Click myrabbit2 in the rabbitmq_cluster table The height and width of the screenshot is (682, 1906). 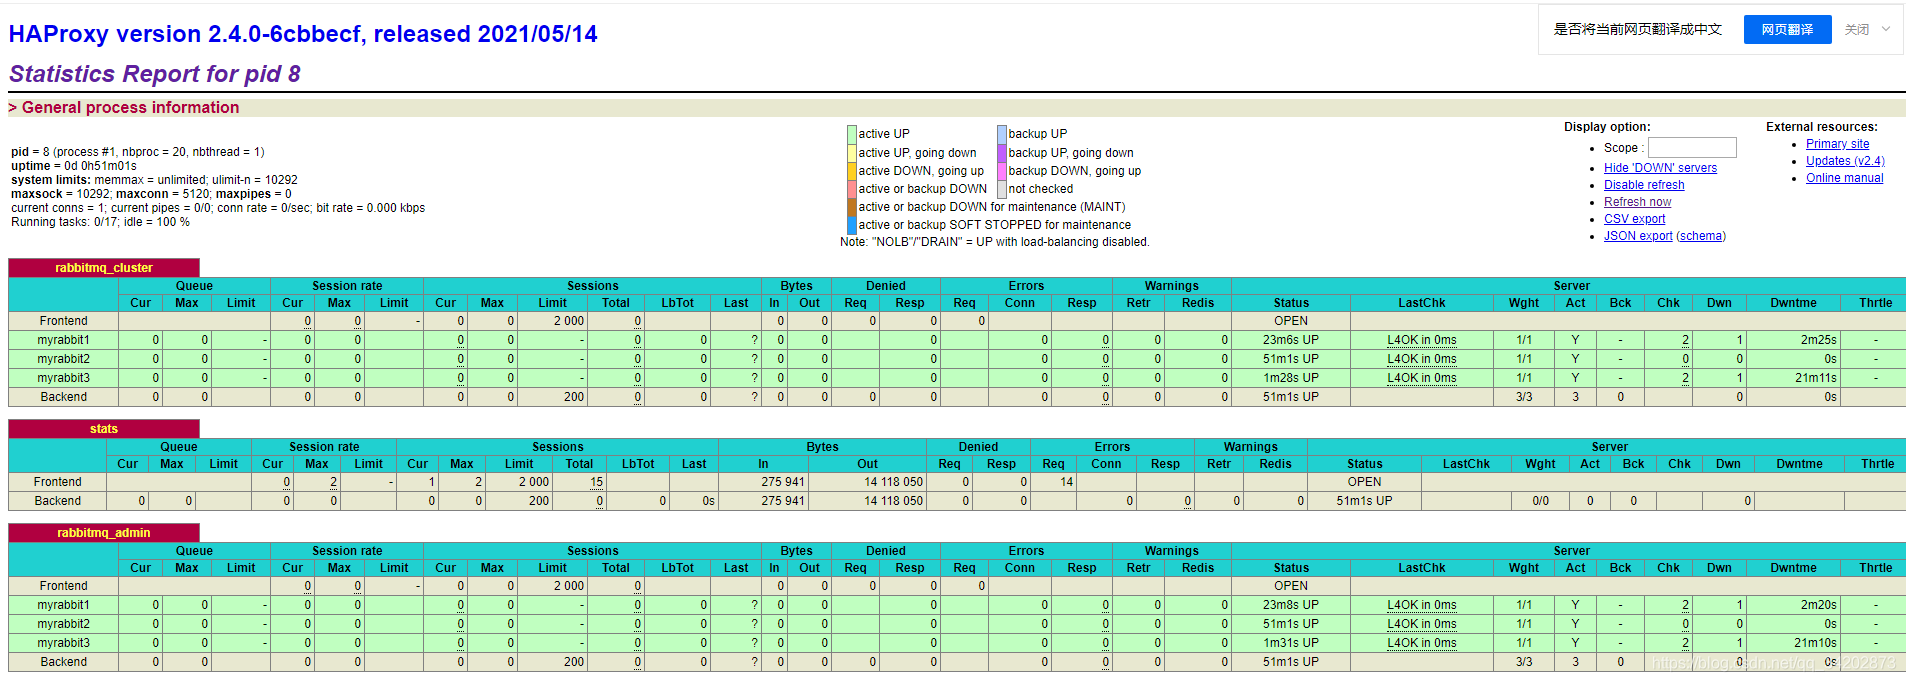click(63, 359)
